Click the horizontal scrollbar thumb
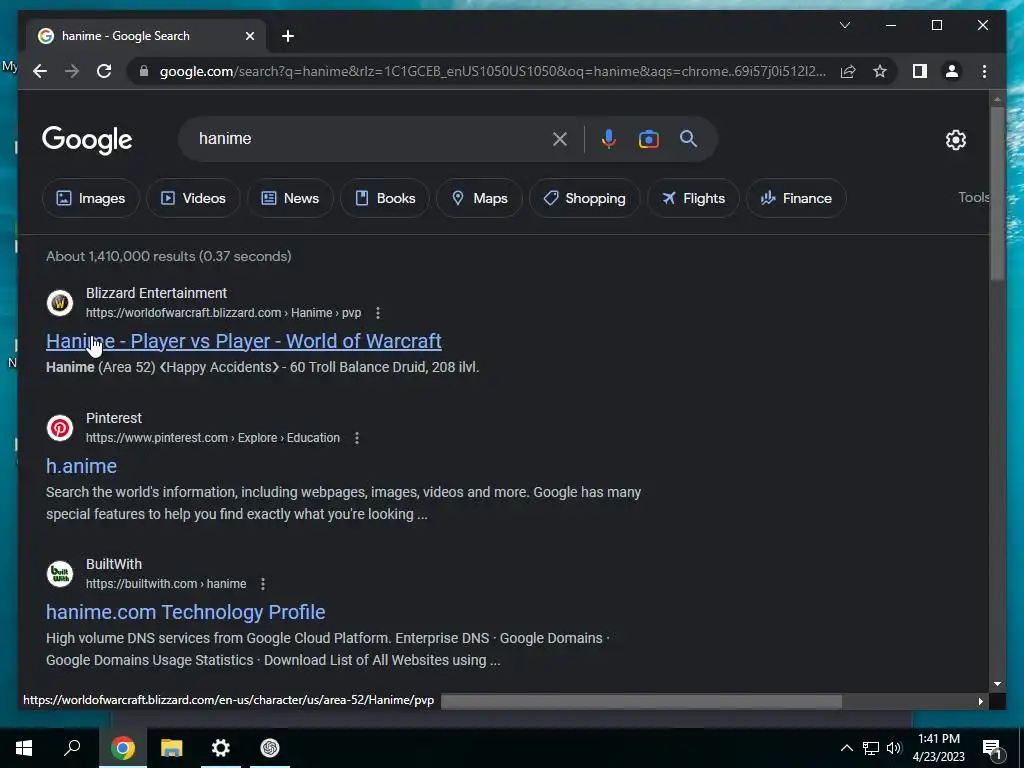 641,701
